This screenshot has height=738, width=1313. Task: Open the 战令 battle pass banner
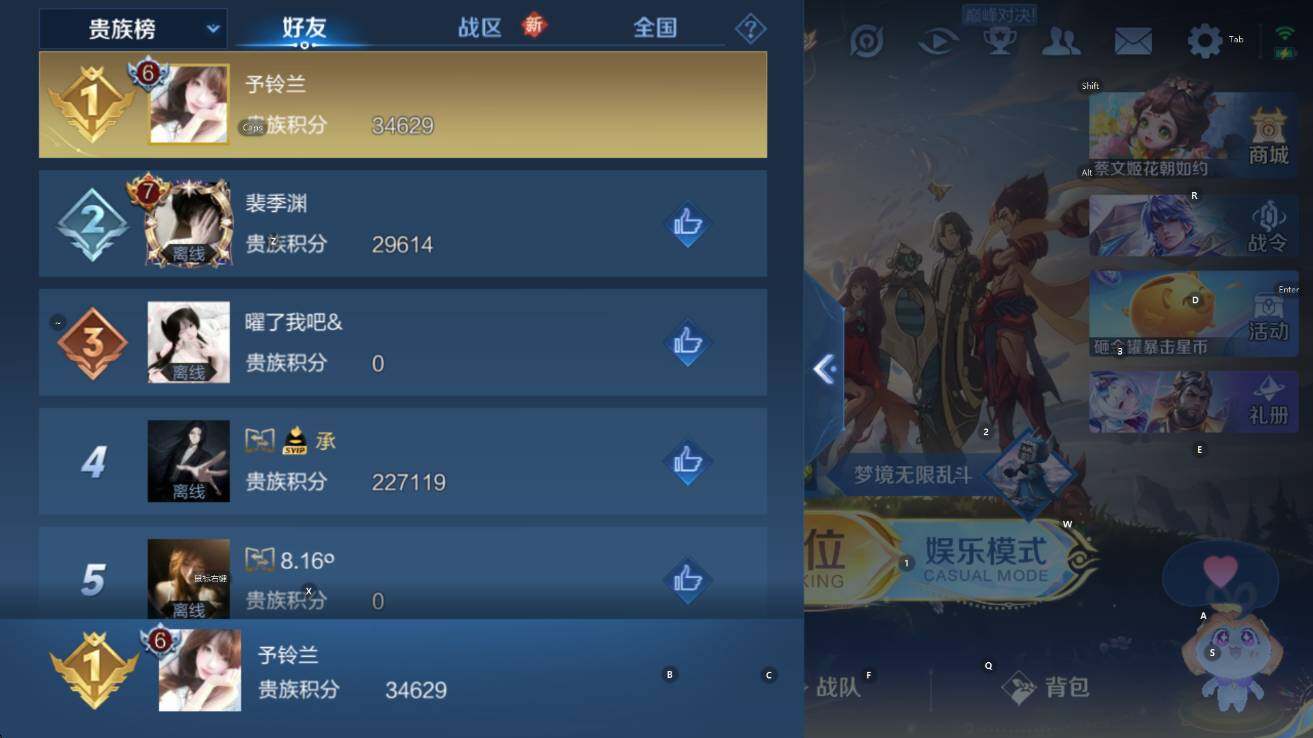pos(1193,226)
